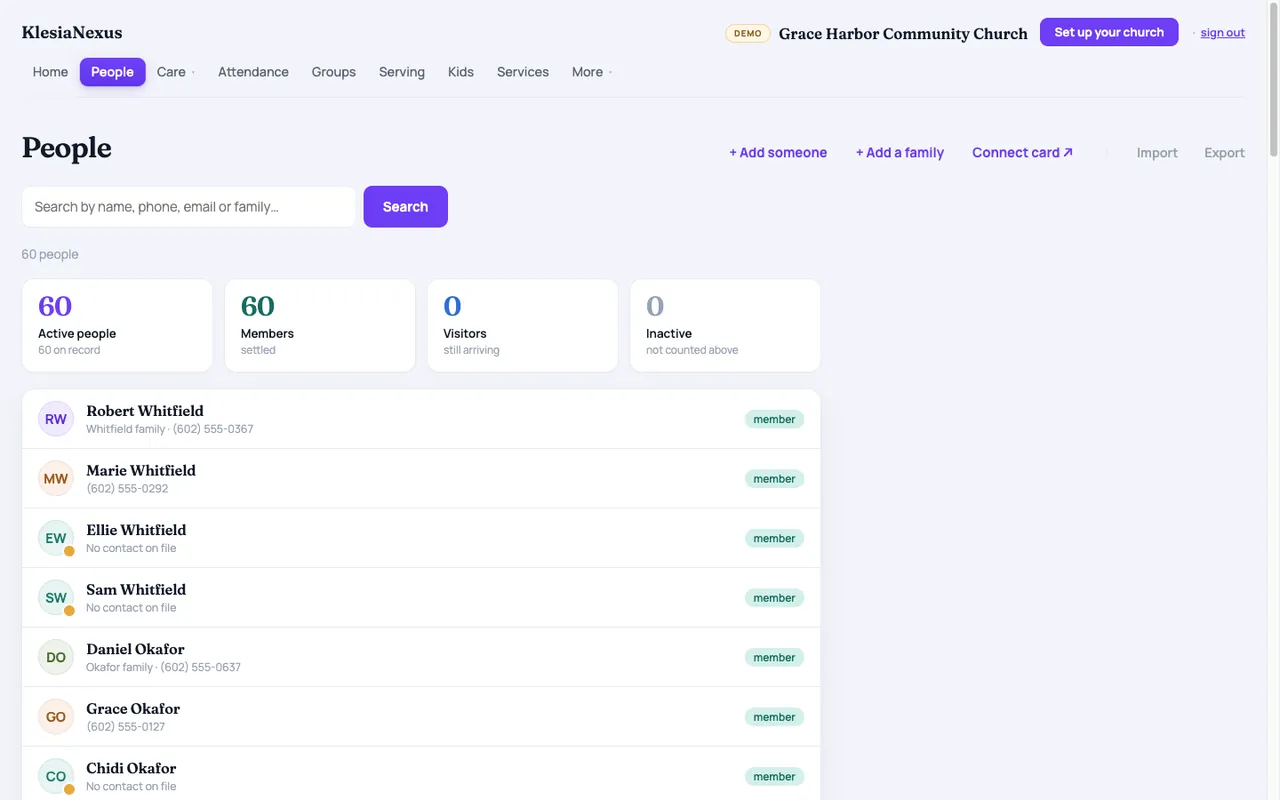Select the Inactive stat card
1280x800 pixels.
point(725,325)
